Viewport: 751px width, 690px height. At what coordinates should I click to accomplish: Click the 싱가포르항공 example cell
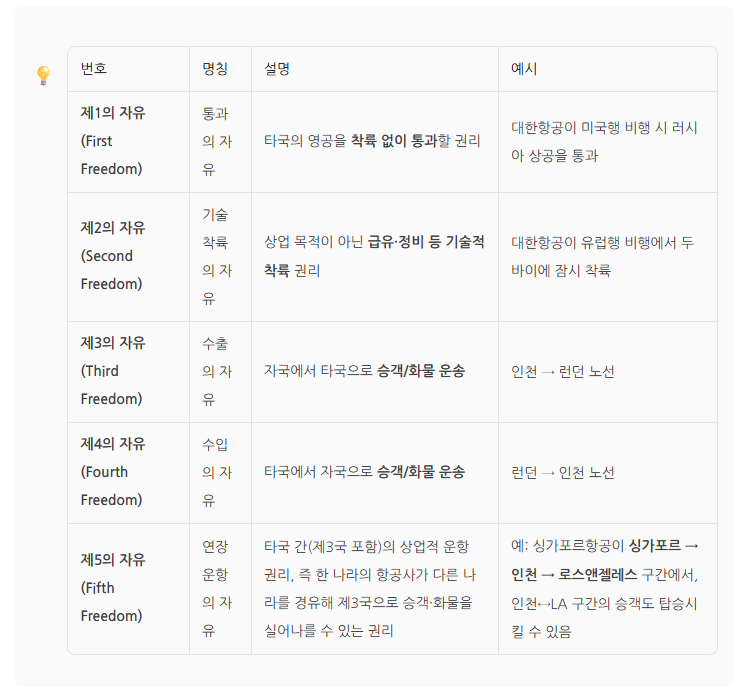604,588
